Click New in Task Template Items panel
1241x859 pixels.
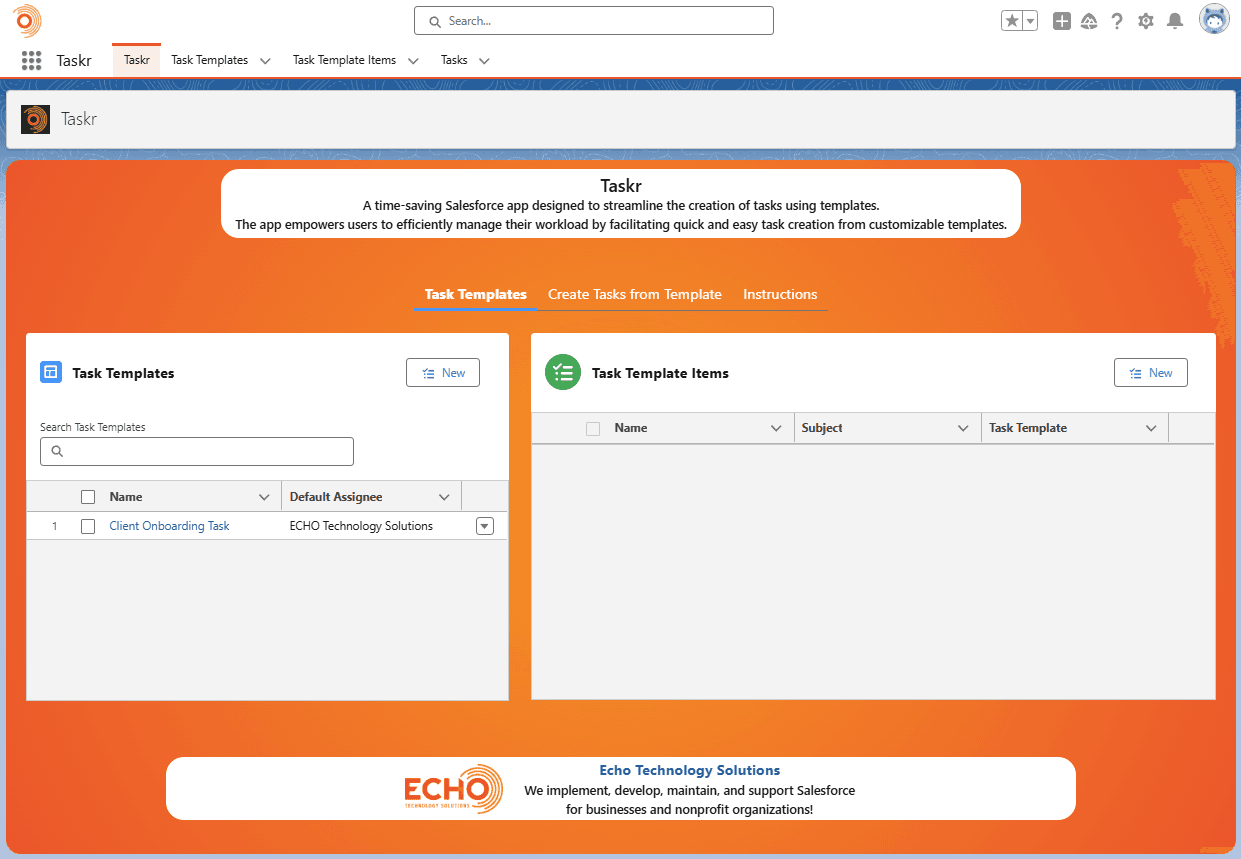pyautogui.click(x=1151, y=373)
